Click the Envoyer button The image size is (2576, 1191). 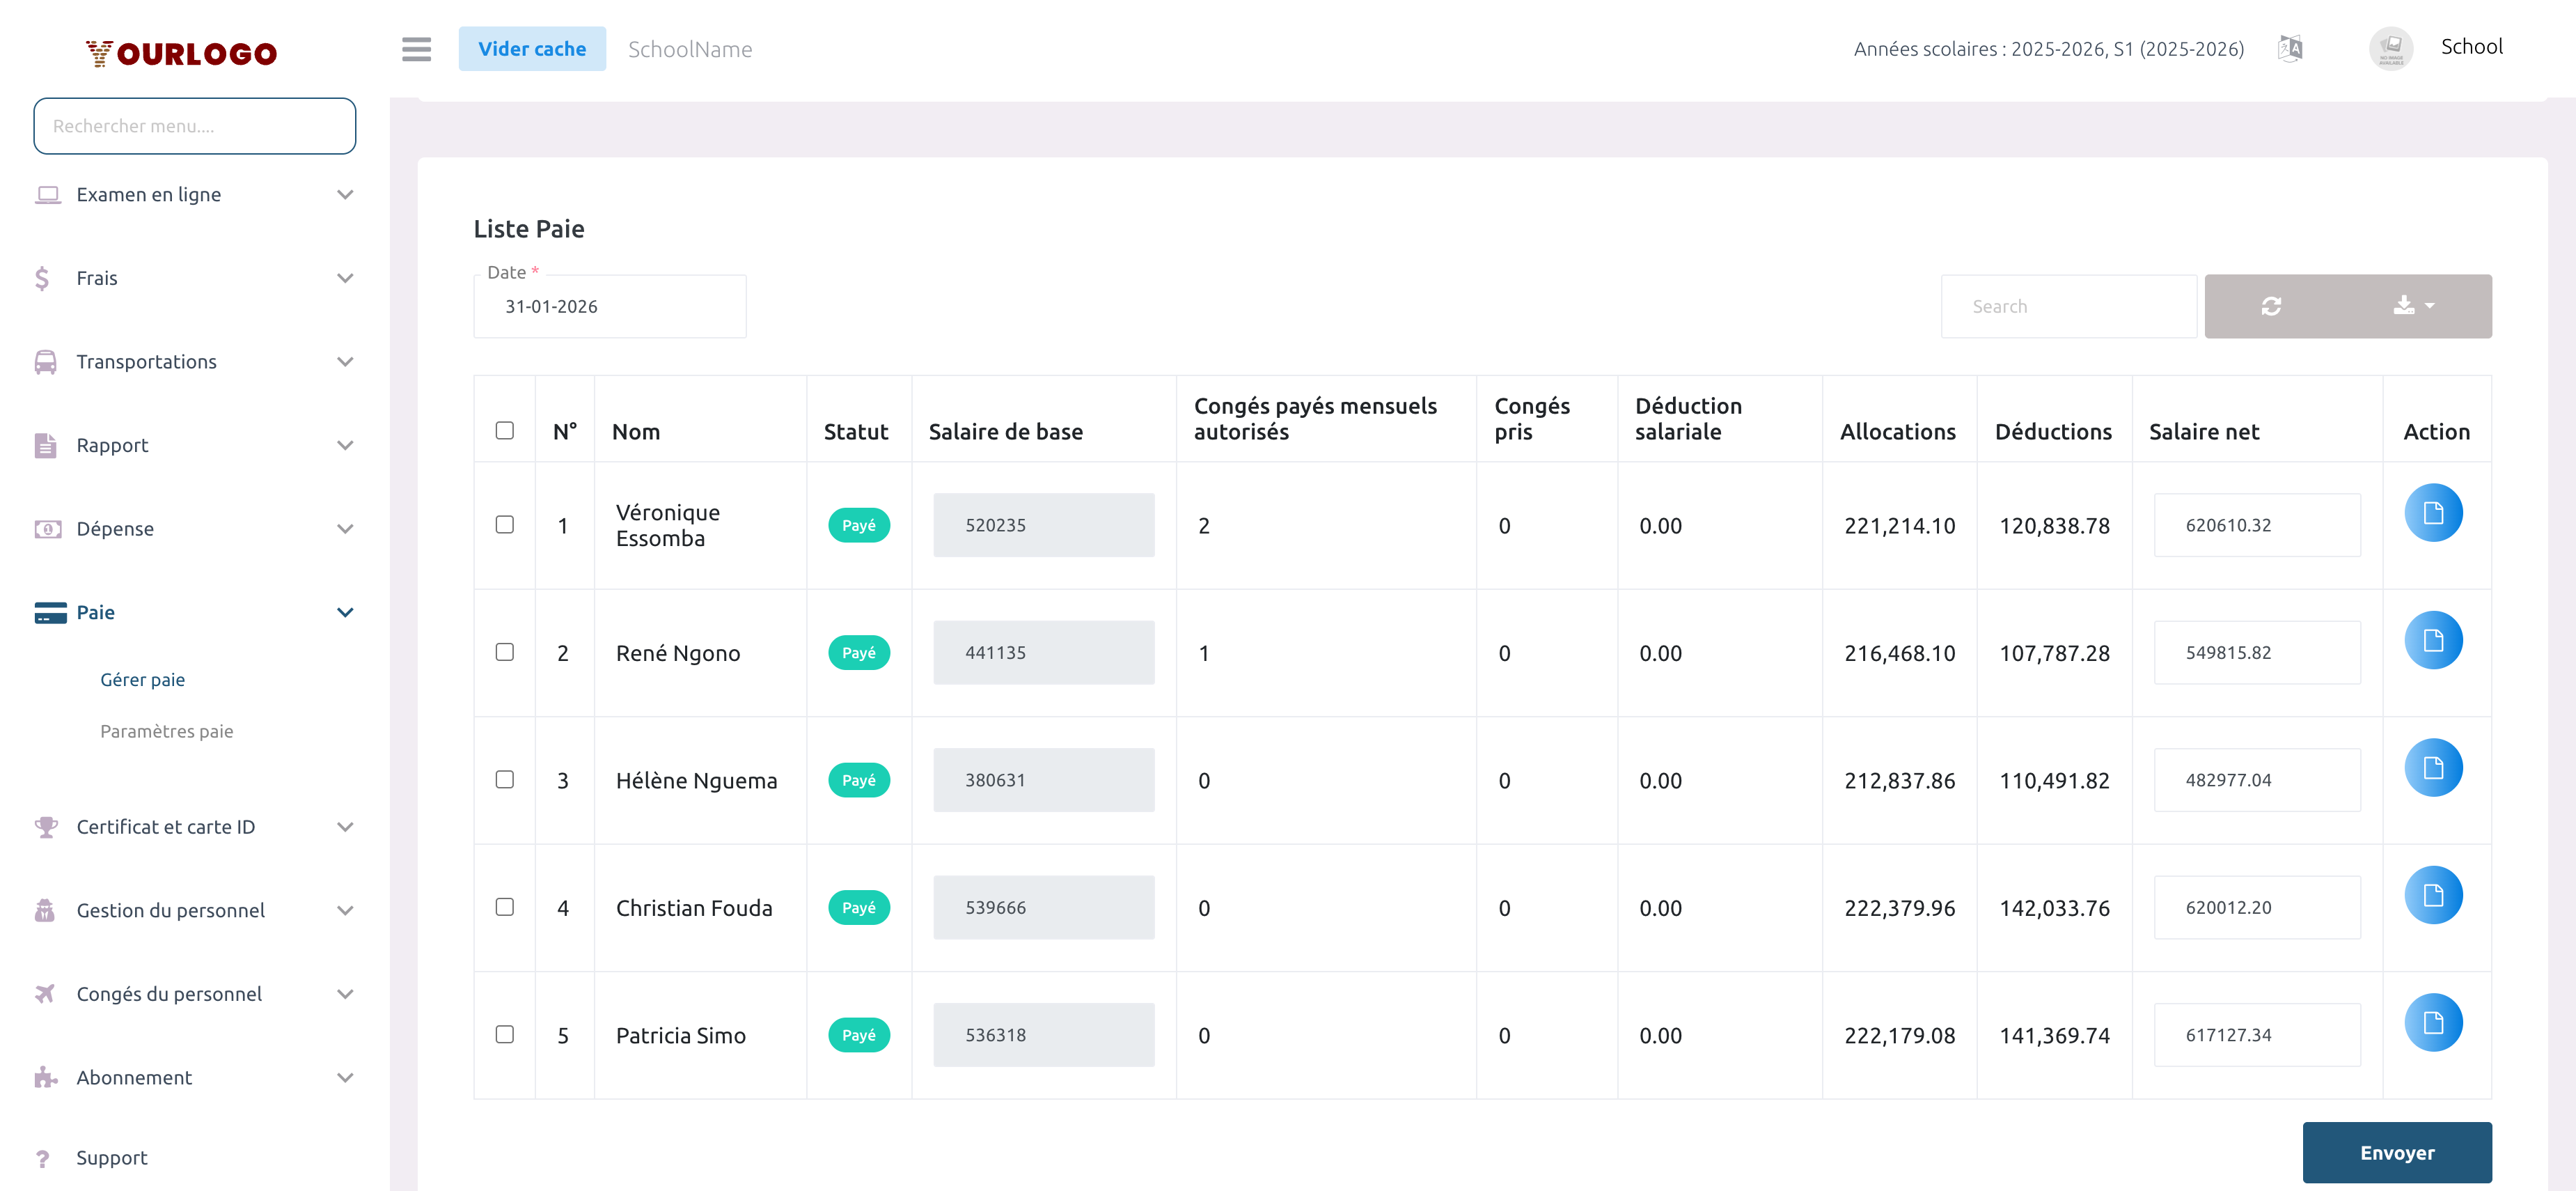click(x=2396, y=1153)
